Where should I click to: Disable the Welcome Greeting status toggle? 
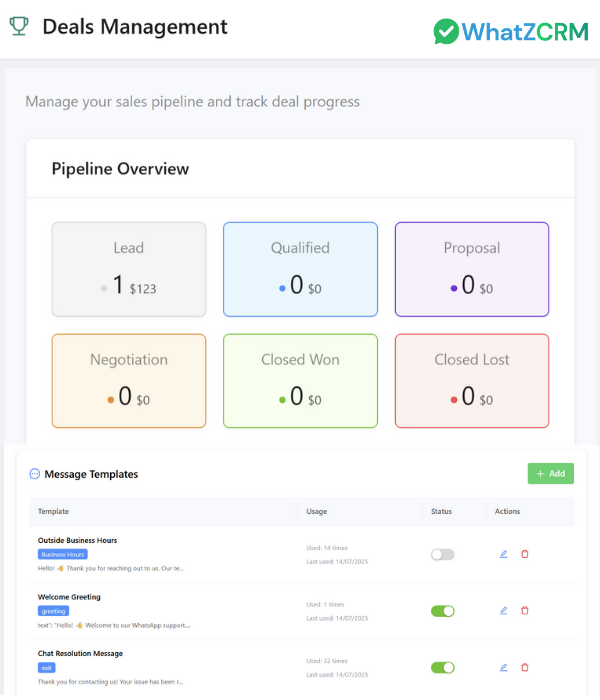[442, 610]
